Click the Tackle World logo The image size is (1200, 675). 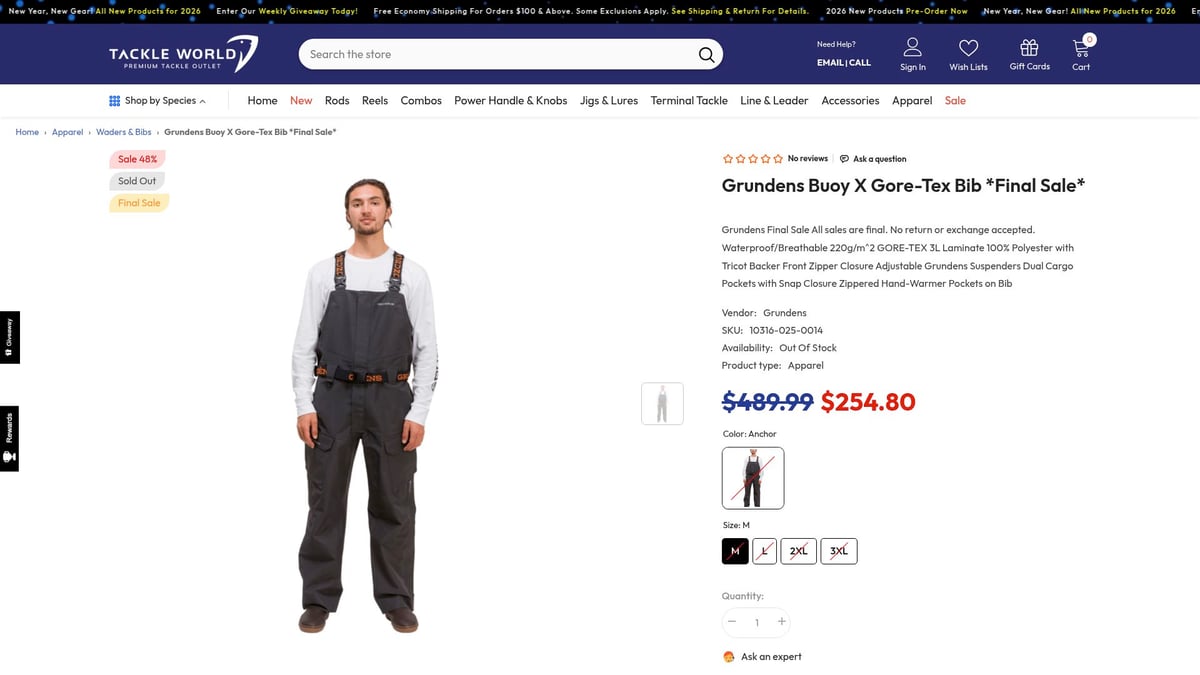click(183, 54)
